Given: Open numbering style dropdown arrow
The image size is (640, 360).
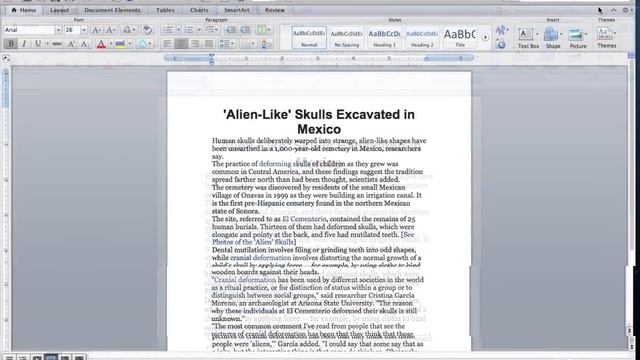Looking at the screenshot, I should (199, 30).
